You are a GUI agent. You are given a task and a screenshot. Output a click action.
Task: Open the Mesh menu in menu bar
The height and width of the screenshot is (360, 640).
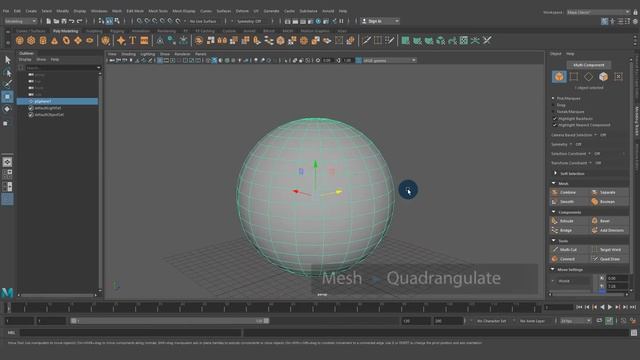tap(117, 11)
